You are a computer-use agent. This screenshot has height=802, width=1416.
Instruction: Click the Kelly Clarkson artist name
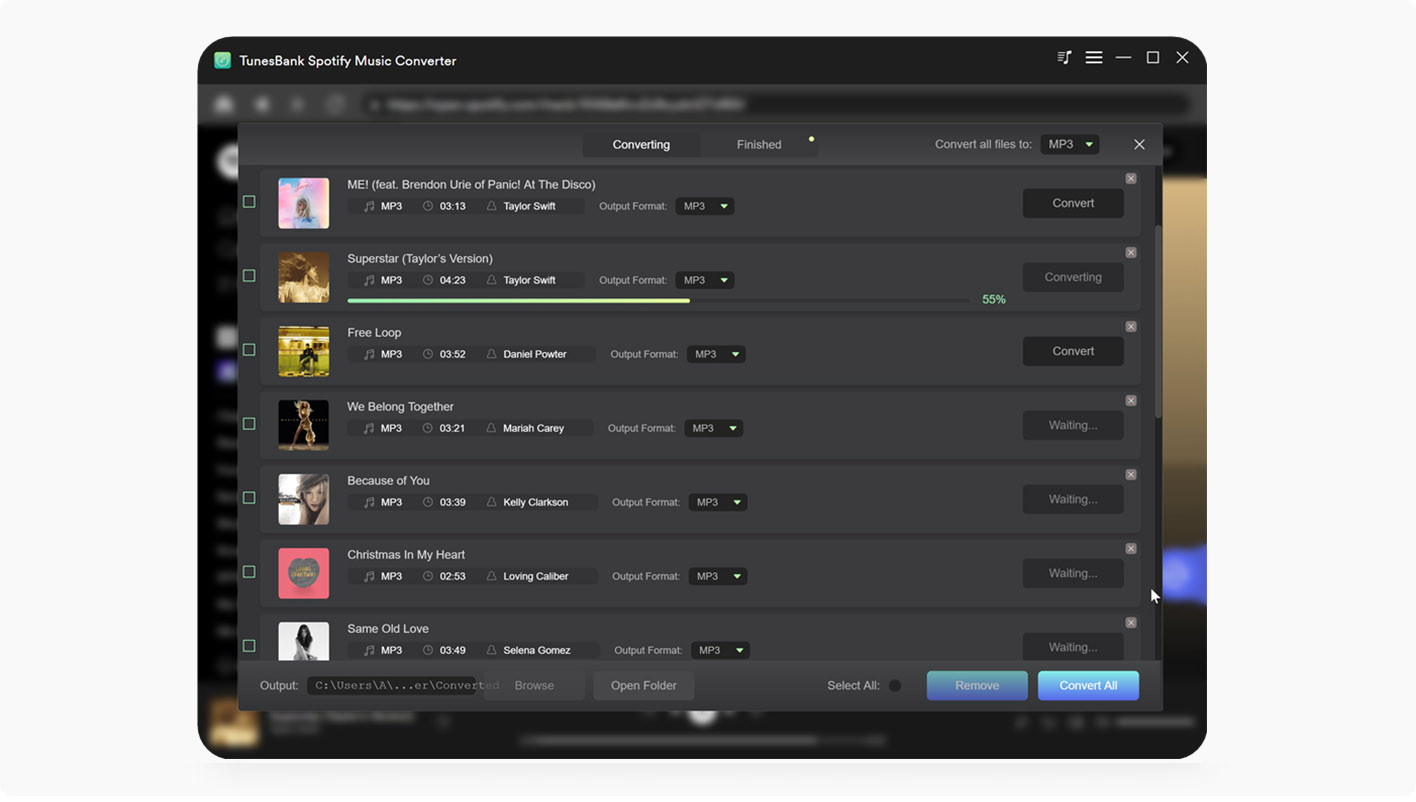coord(536,502)
